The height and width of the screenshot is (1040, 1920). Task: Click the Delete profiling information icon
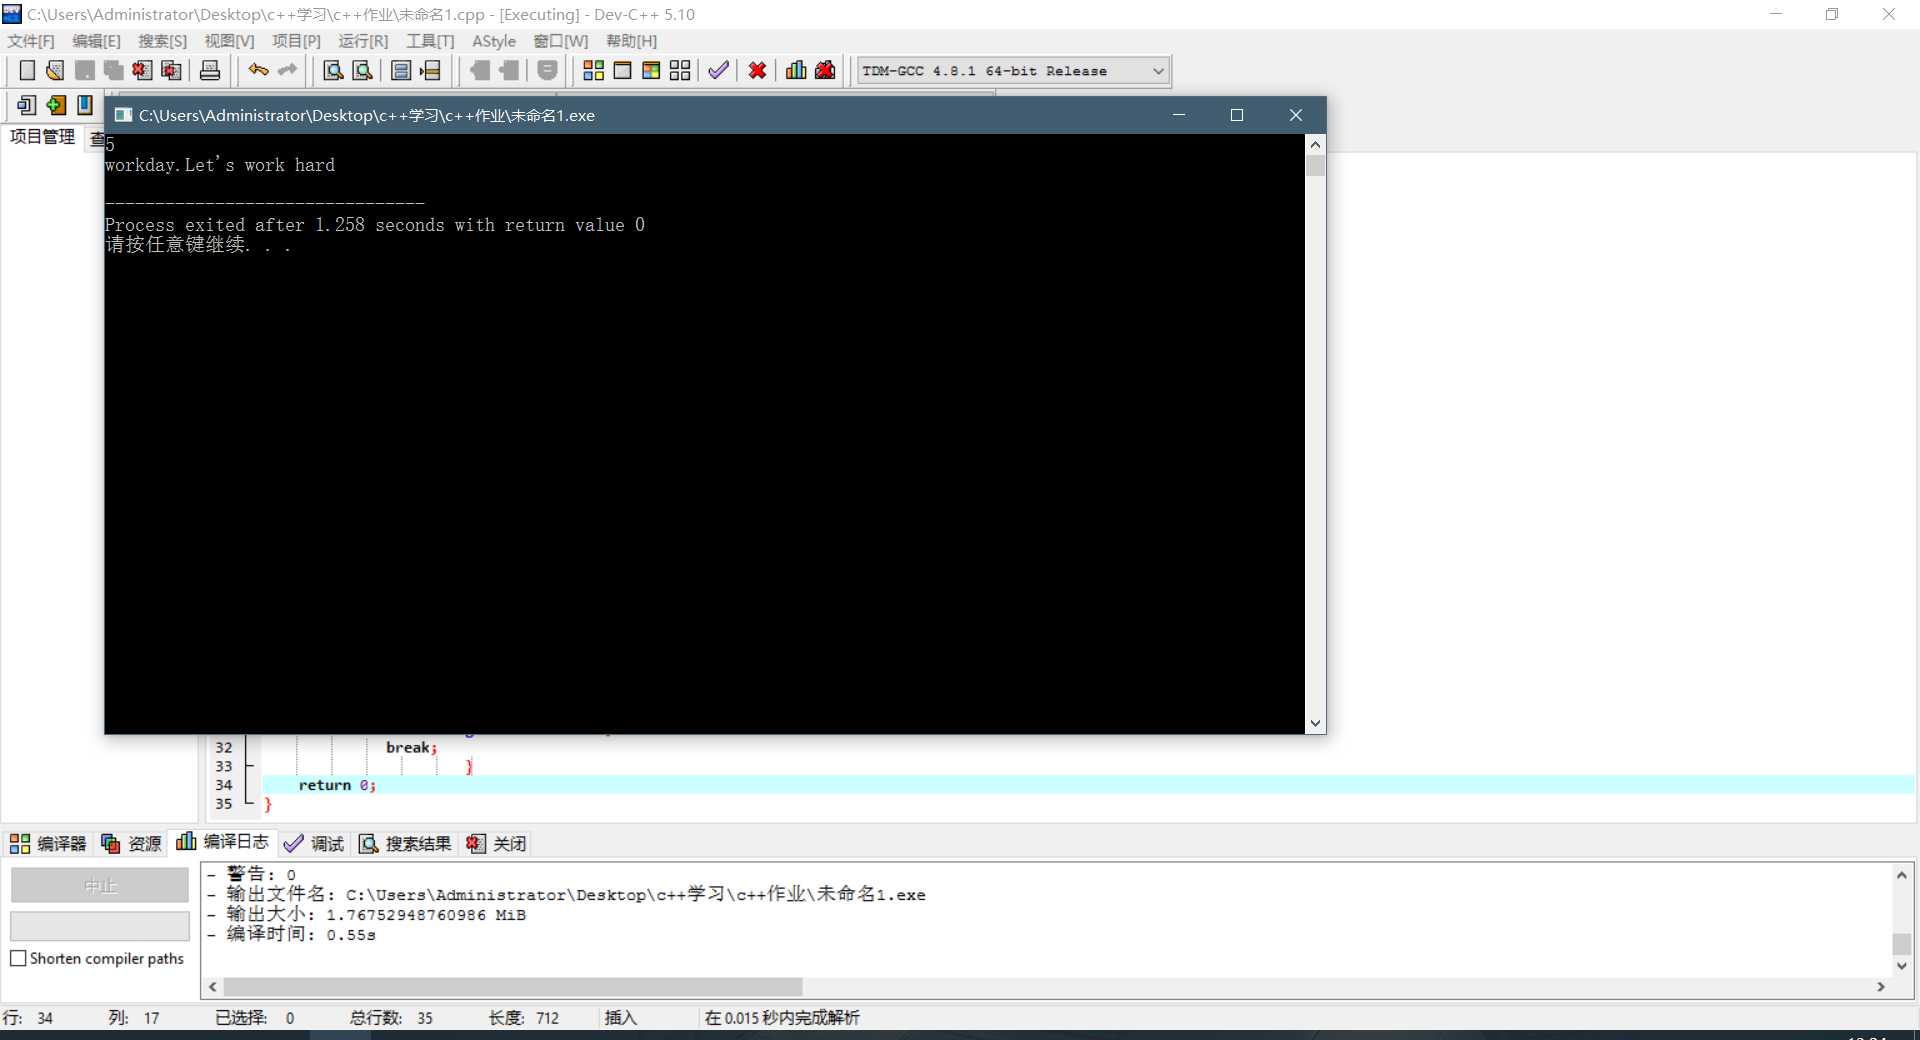825,70
